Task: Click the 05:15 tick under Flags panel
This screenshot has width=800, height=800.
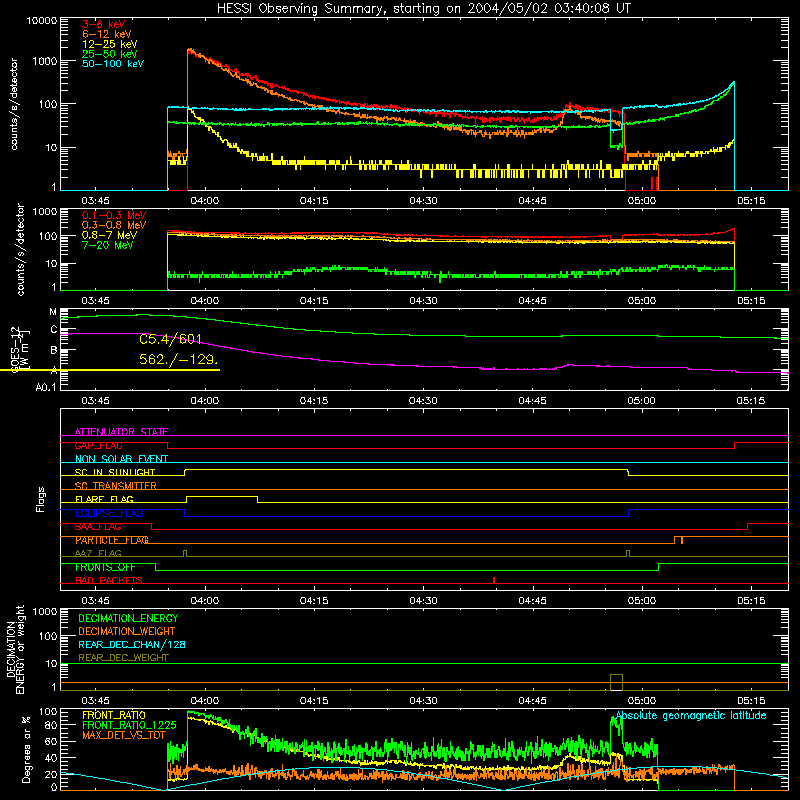Action: [751, 601]
